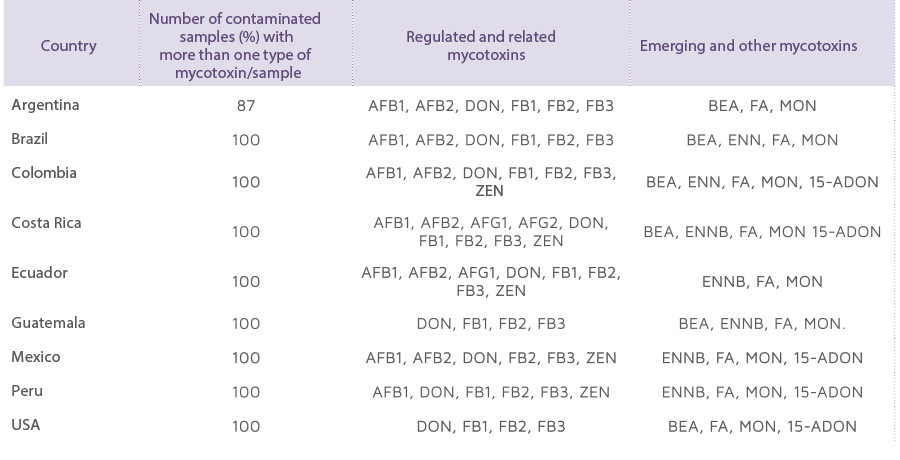This screenshot has height=460, width=900.
Task: Click Argentina's 87 percent value
Action: 246,106
